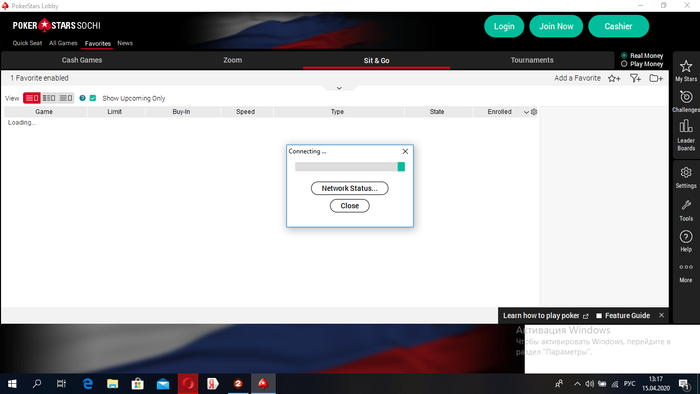Expand the favorites panel chevron
The image size is (700, 394).
tap(339, 88)
